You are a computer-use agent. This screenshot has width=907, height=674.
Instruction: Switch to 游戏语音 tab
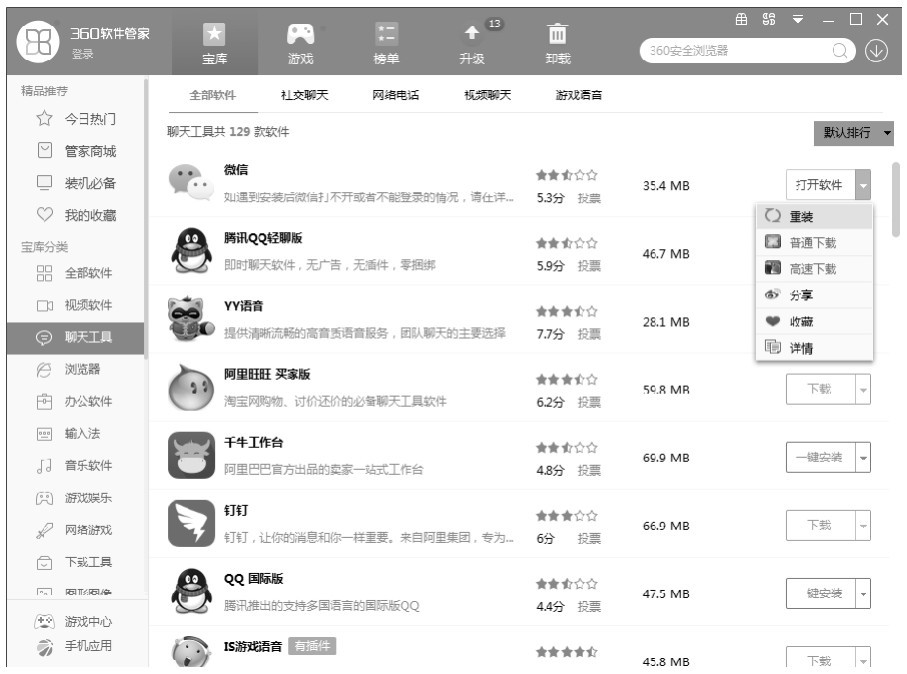[579, 95]
